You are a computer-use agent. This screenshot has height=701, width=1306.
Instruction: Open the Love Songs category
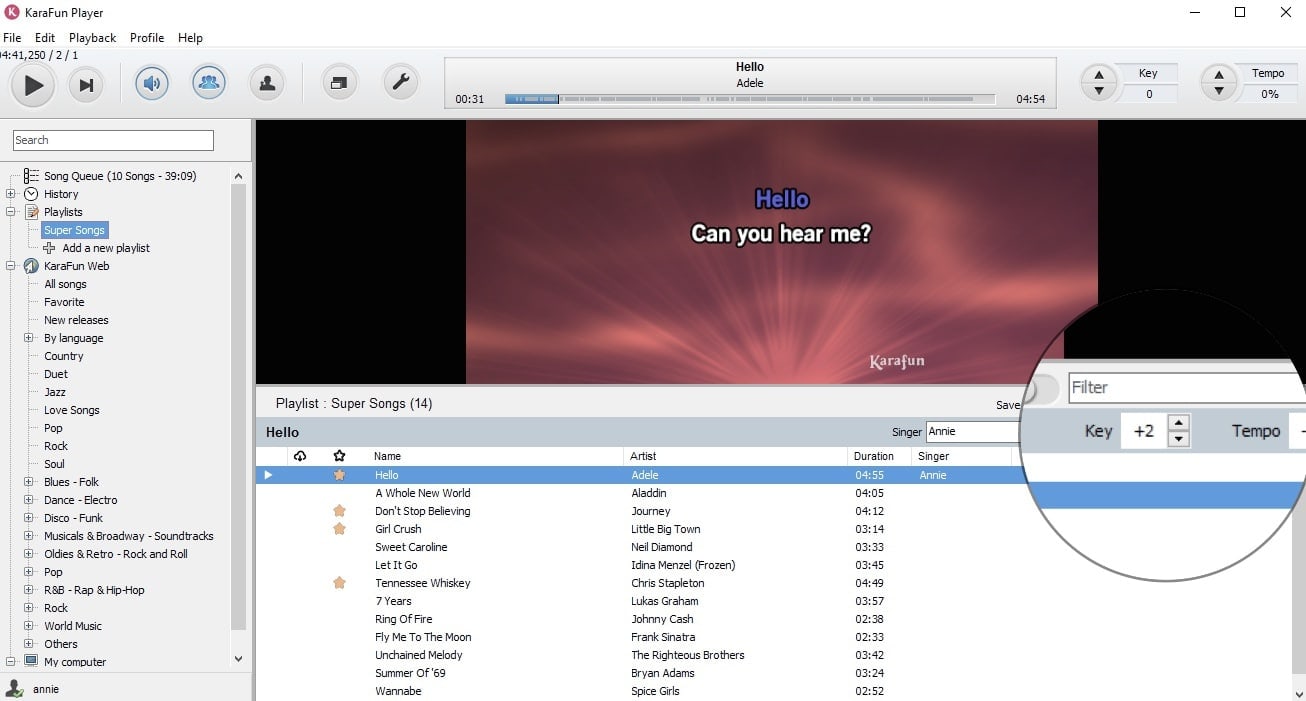72,410
